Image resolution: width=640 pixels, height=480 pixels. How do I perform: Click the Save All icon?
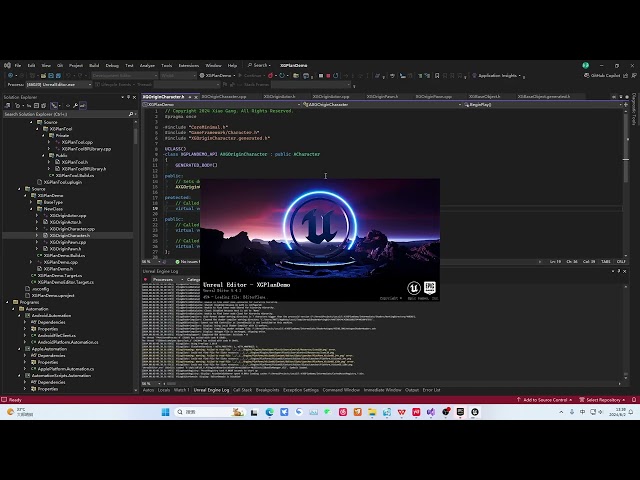click(58, 76)
